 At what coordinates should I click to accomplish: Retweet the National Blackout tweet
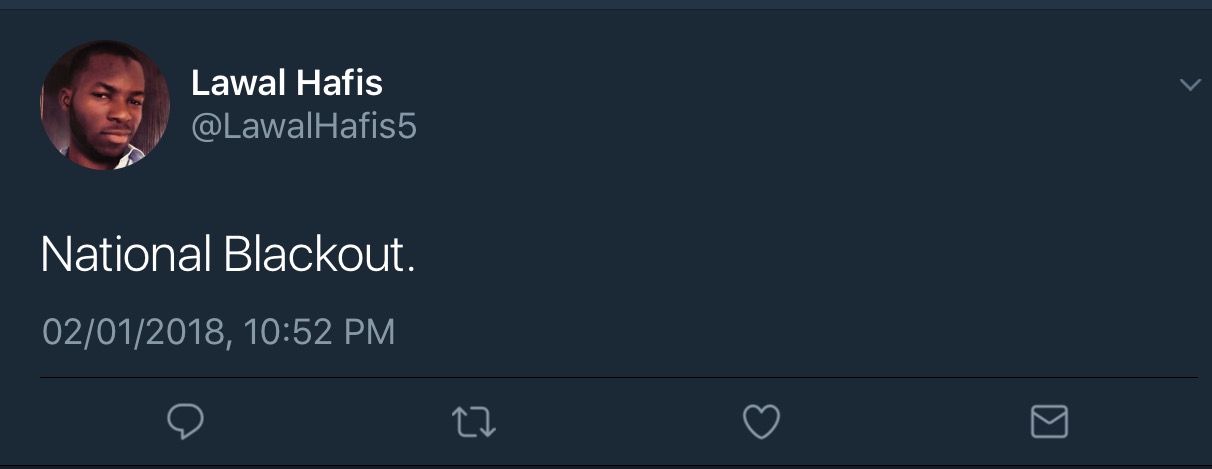coord(472,422)
